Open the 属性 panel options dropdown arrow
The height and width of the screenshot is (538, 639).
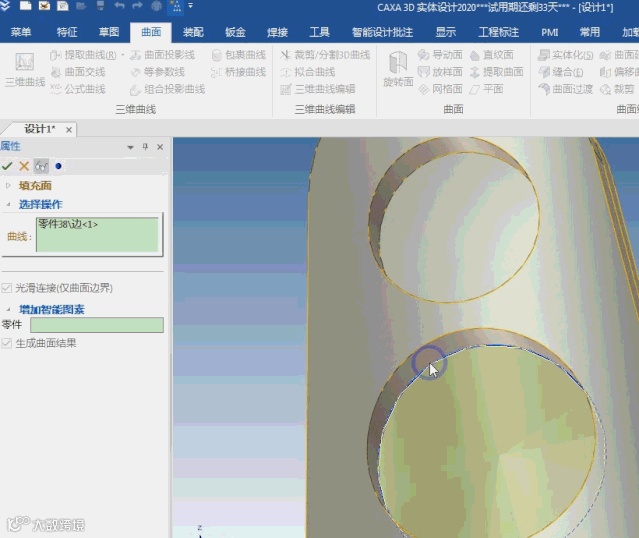pos(130,147)
